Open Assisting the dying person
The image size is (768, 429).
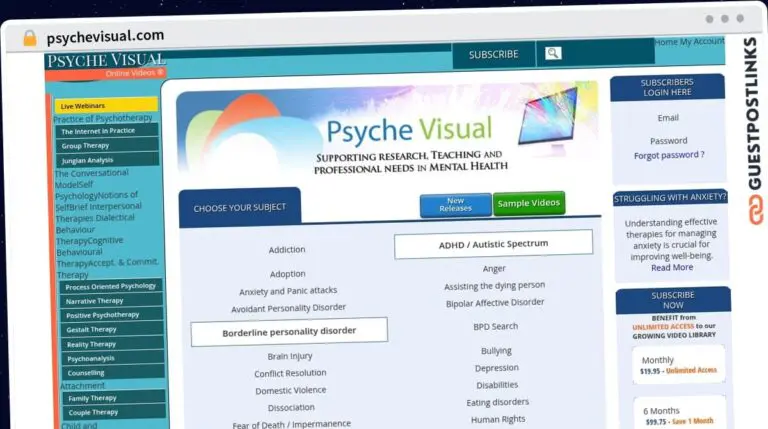pyautogui.click(x=495, y=286)
